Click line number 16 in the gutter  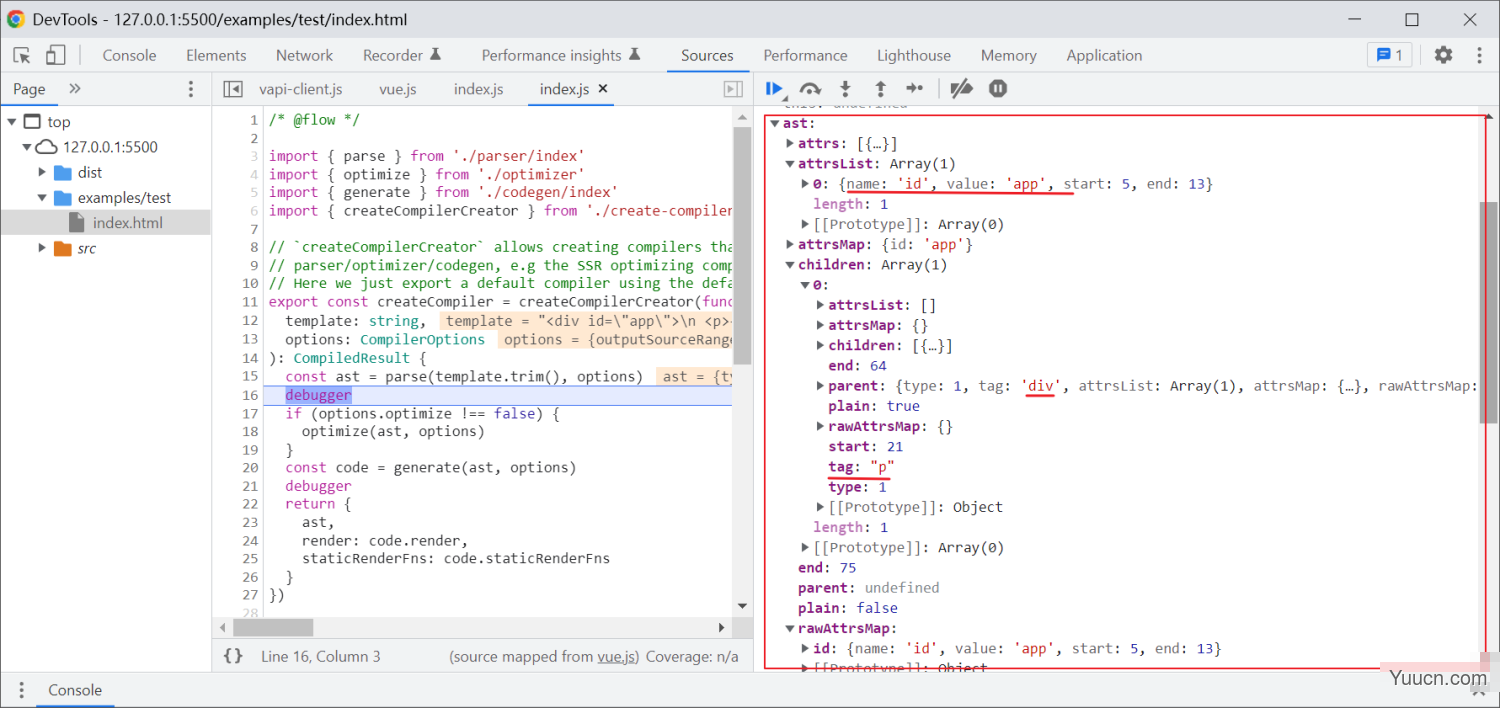(x=250, y=395)
